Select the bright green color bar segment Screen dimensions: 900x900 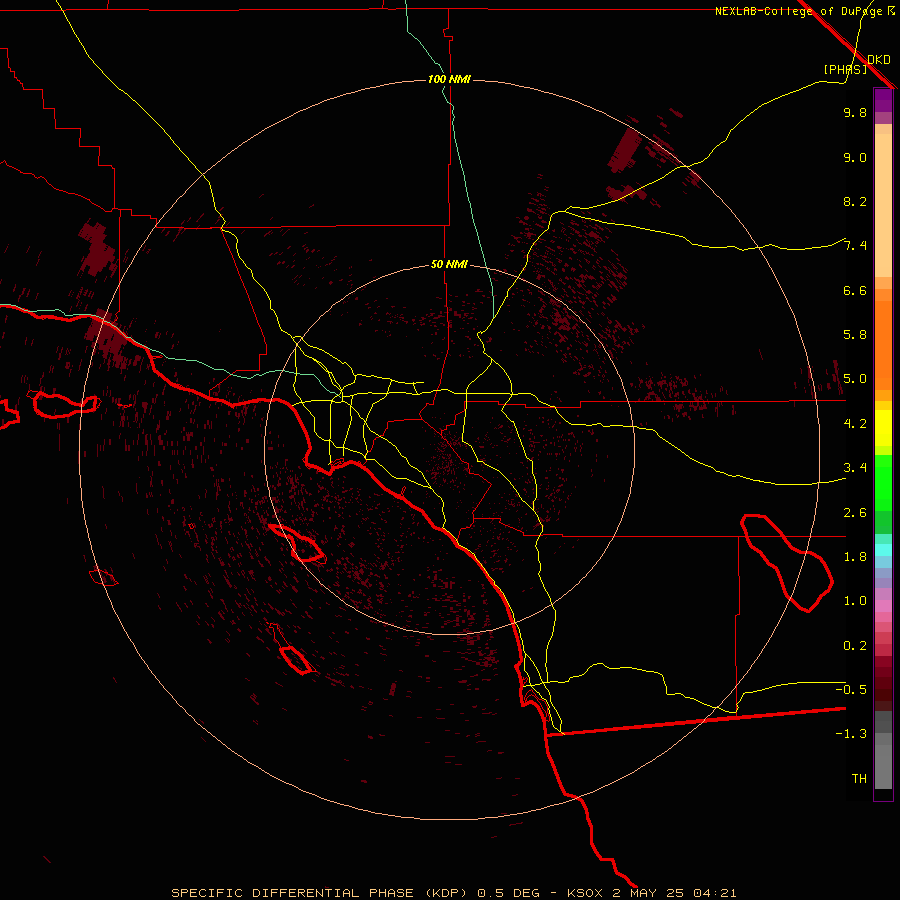click(883, 482)
